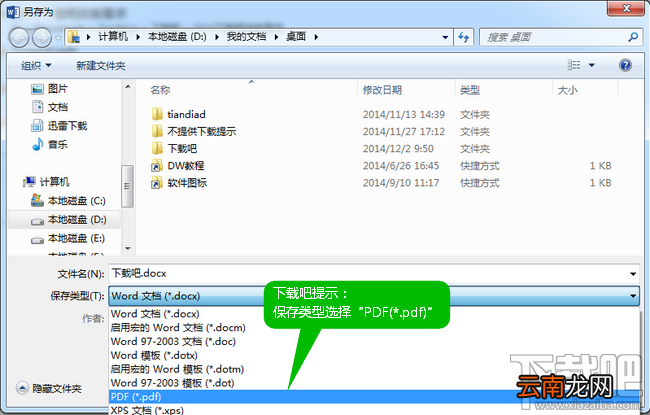Click 我的文档 in the address breadcrumb
This screenshot has height=415, width=650.
click(x=246, y=37)
